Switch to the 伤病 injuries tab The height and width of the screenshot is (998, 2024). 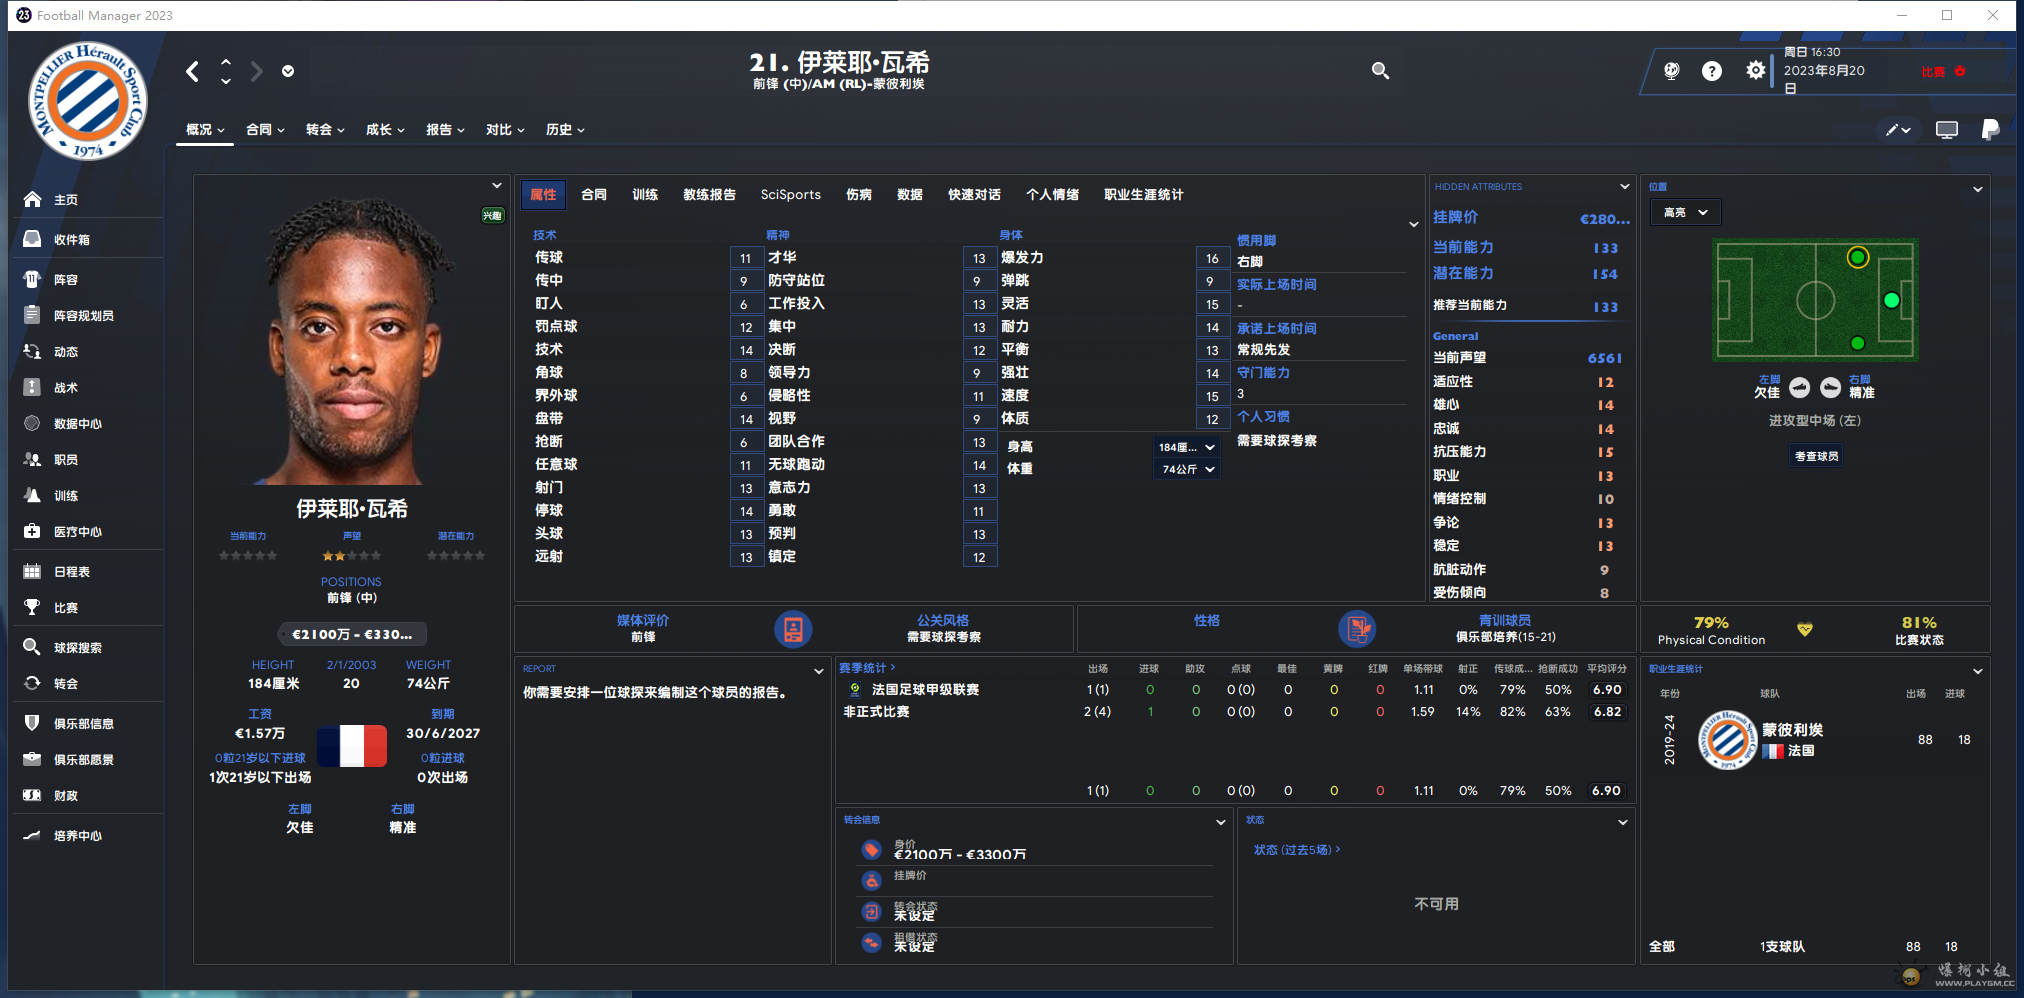pos(859,195)
